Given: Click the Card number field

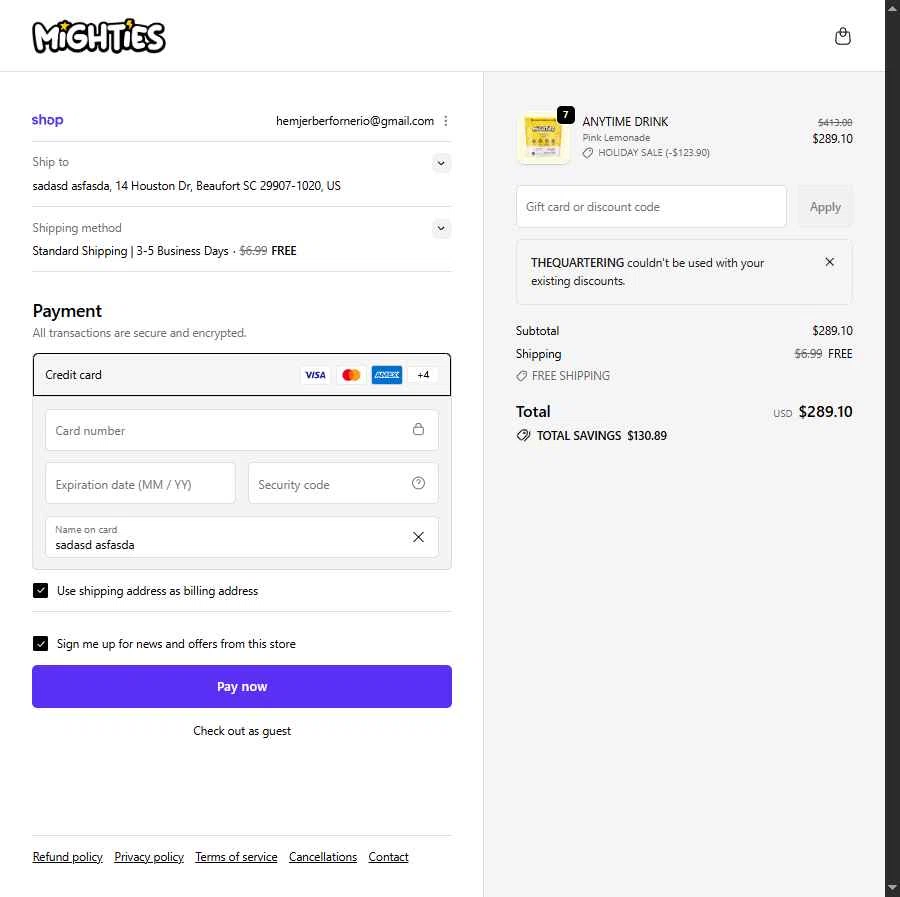Looking at the screenshot, I should pyautogui.click(x=242, y=430).
